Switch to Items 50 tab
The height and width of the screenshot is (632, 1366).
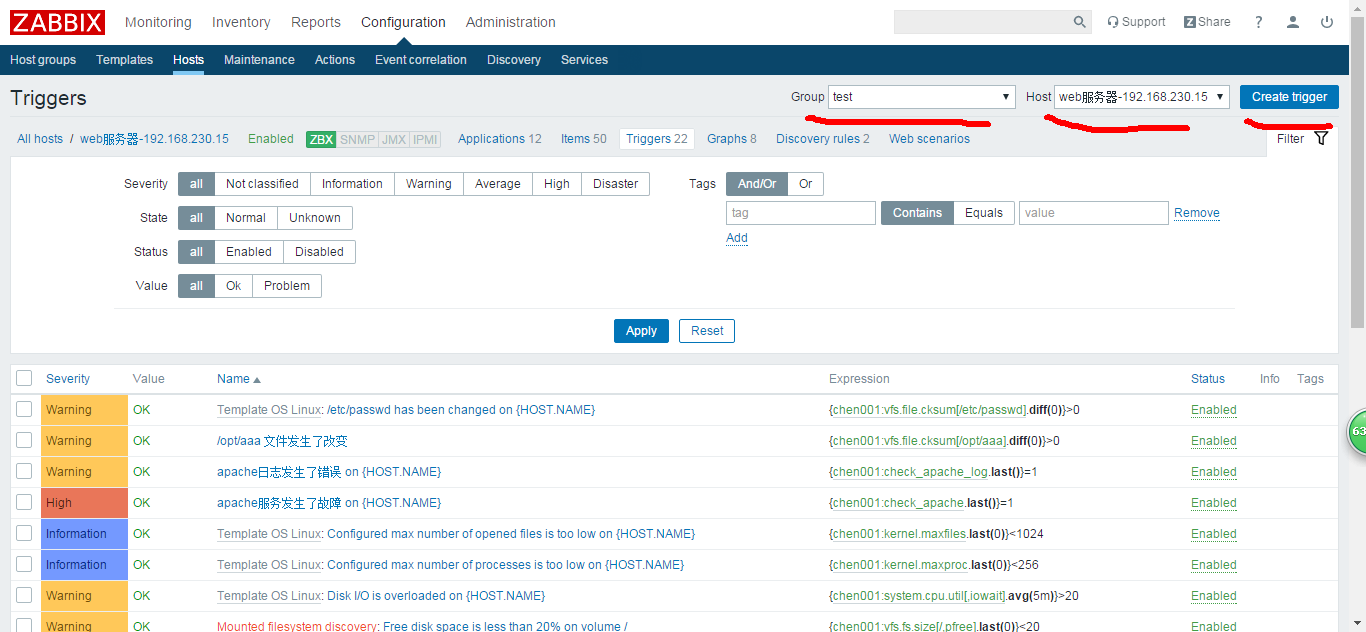584,139
